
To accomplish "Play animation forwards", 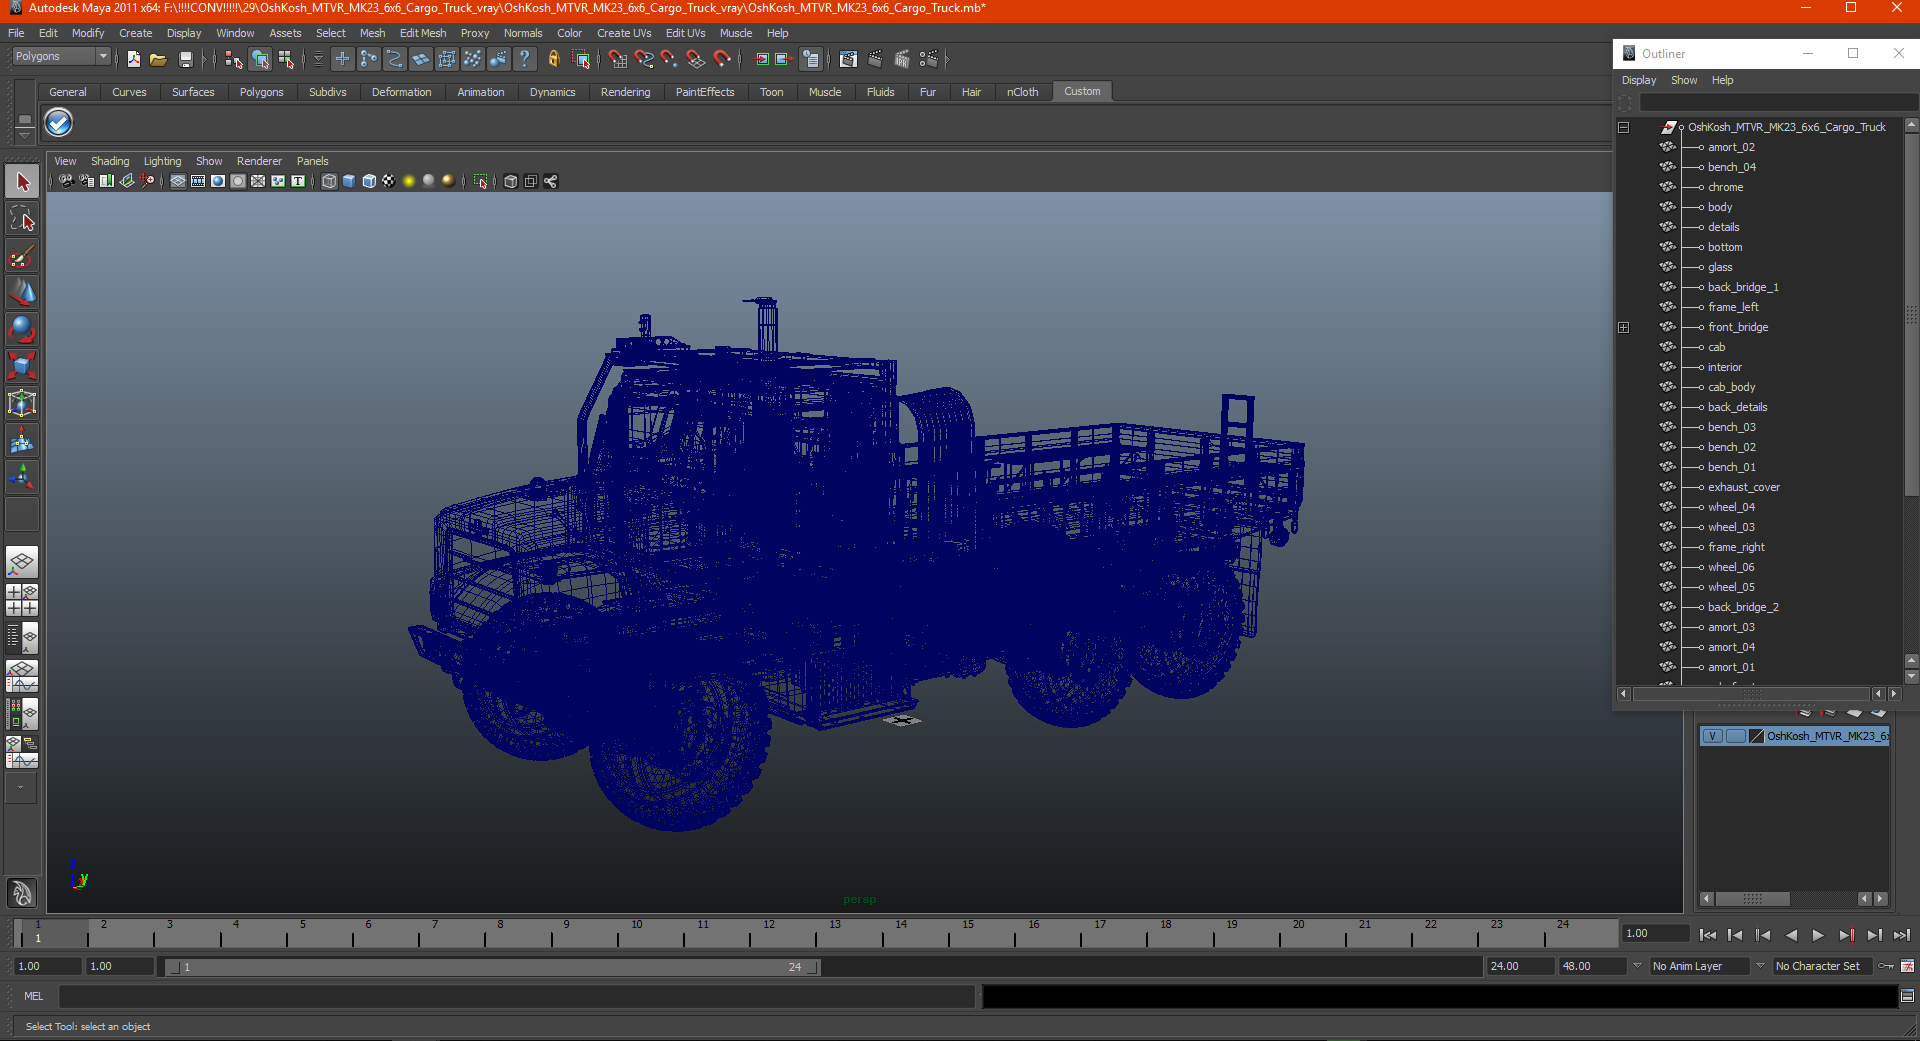I will point(1818,935).
